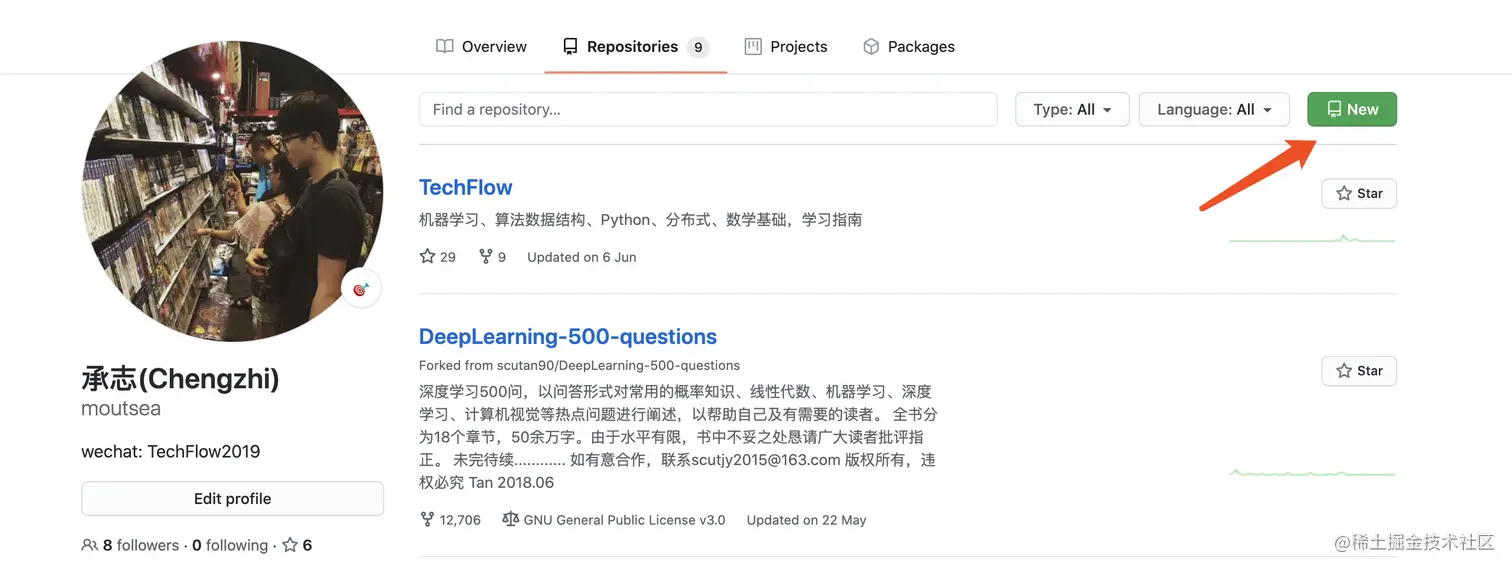
Task: Open the Overview tab
Action: pyautogui.click(x=481, y=46)
